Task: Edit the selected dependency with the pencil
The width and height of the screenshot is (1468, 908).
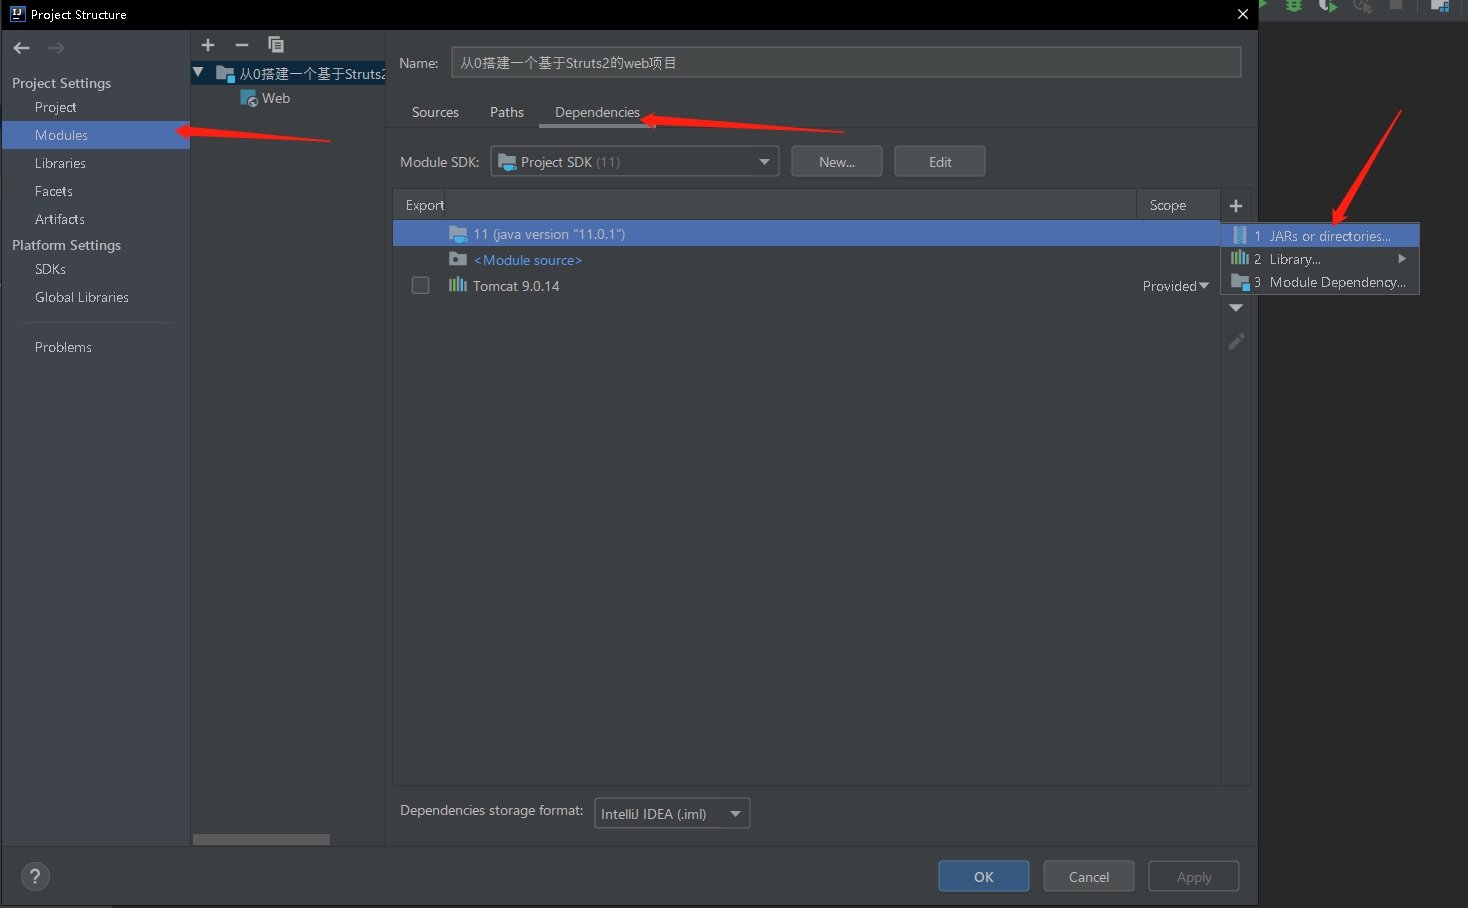Action: point(1236,342)
